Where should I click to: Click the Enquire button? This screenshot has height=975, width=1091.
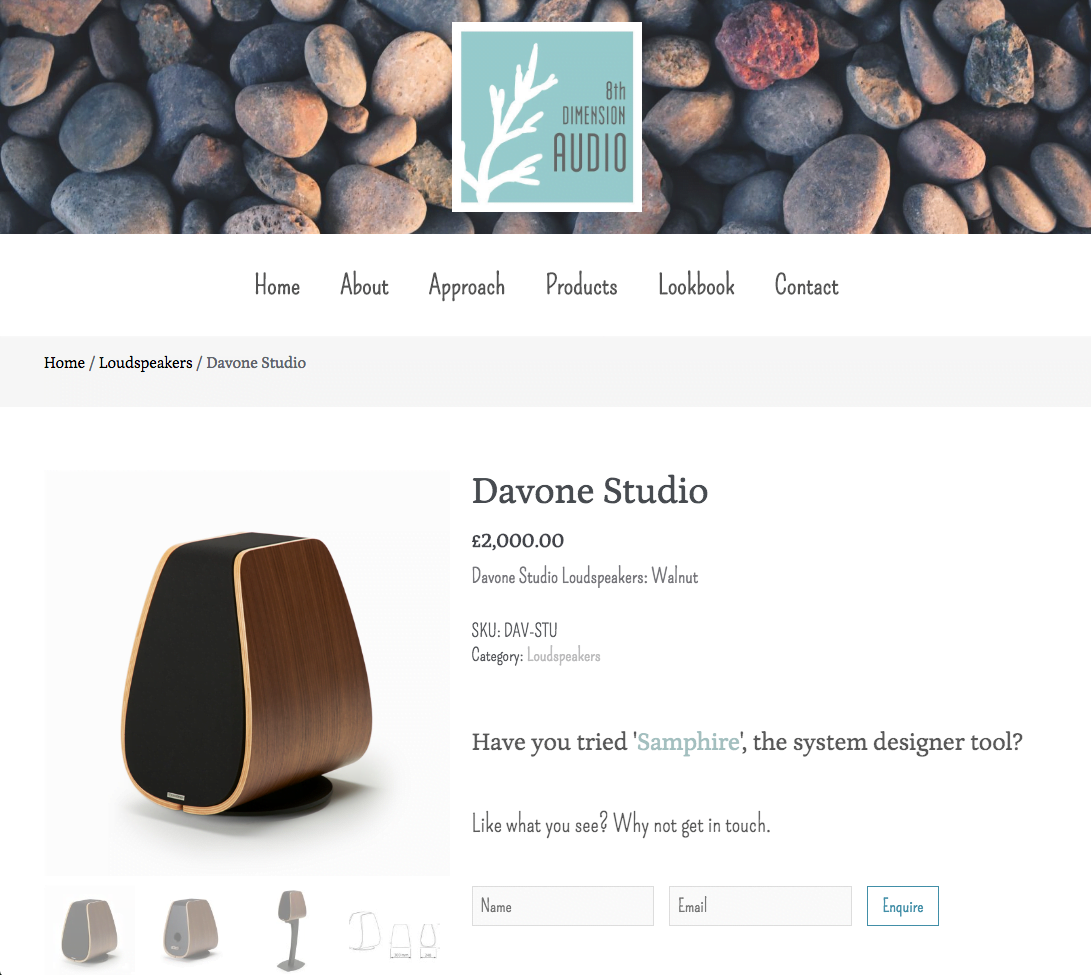[902, 906]
